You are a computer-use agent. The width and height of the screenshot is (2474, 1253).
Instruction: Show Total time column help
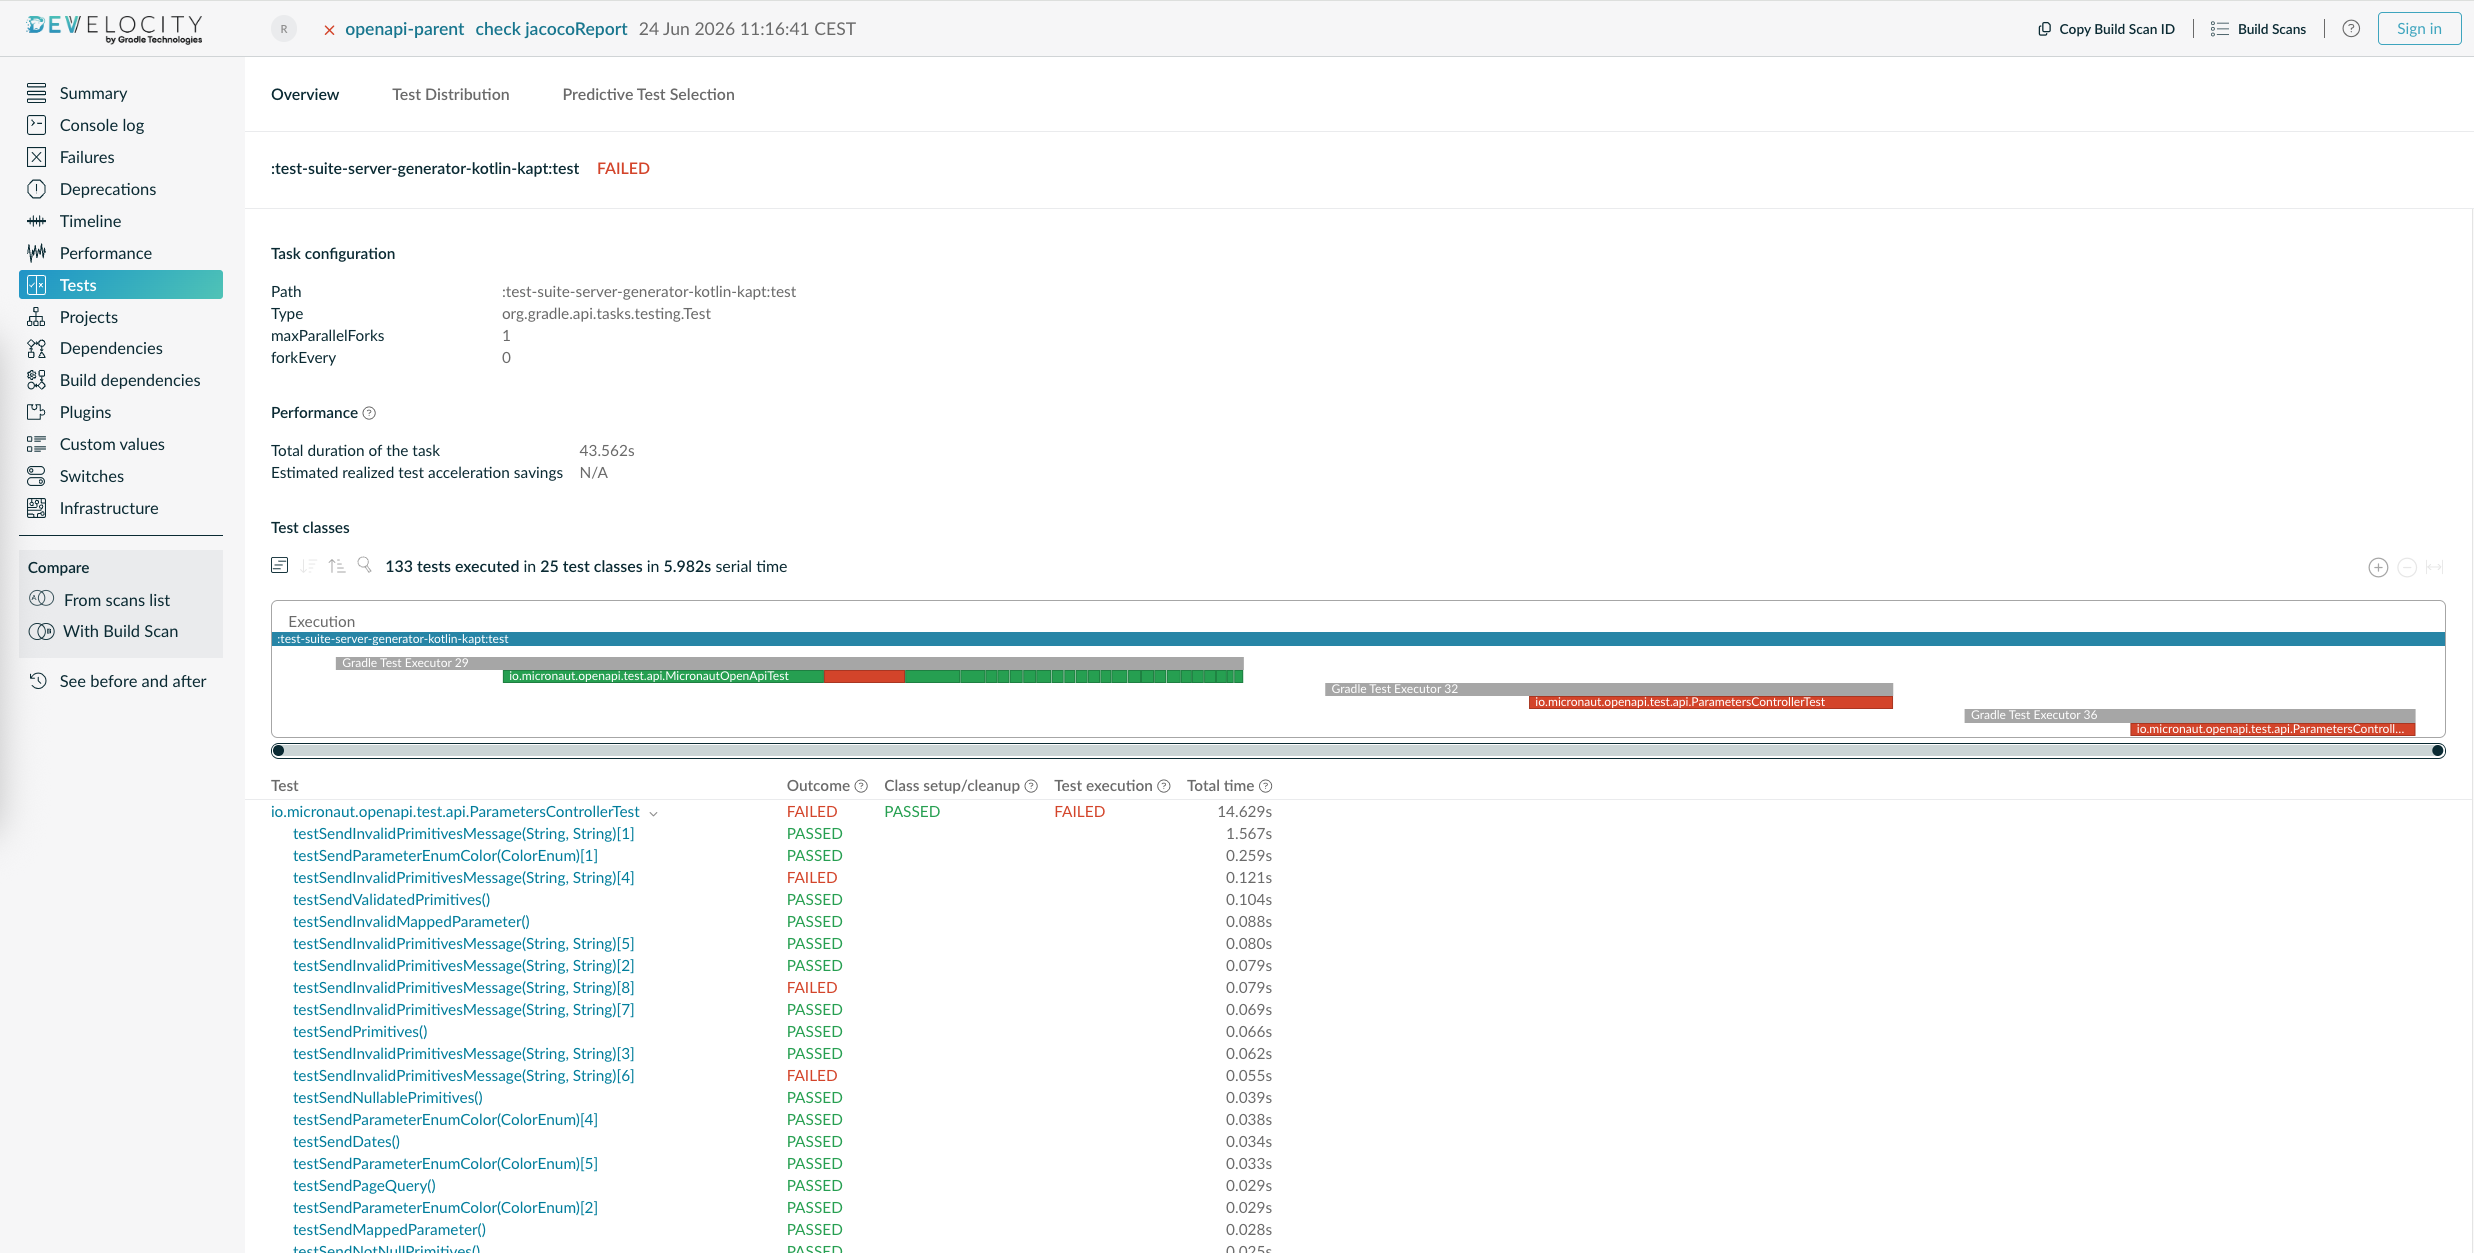[1265, 786]
